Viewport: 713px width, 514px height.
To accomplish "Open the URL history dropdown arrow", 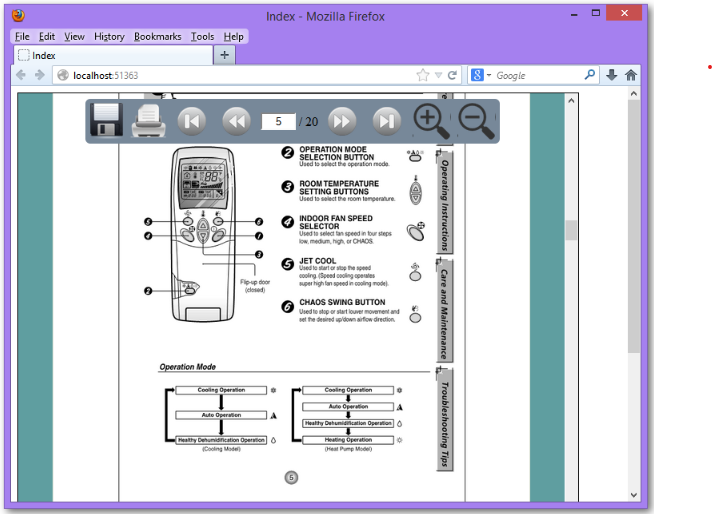I will [x=438, y=76].
